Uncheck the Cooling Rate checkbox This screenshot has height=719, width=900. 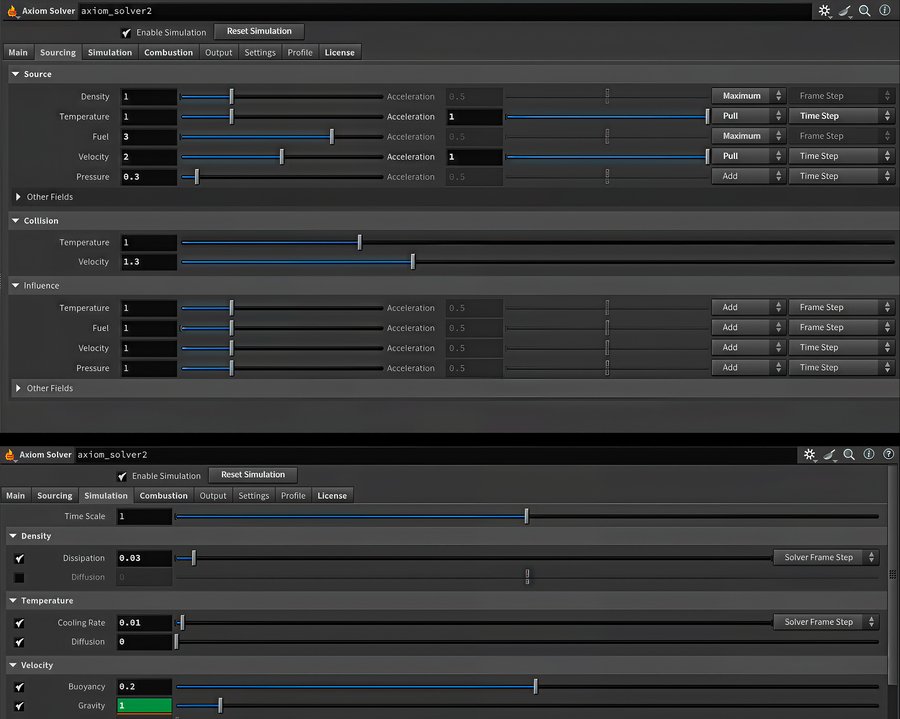pos(19,623)
